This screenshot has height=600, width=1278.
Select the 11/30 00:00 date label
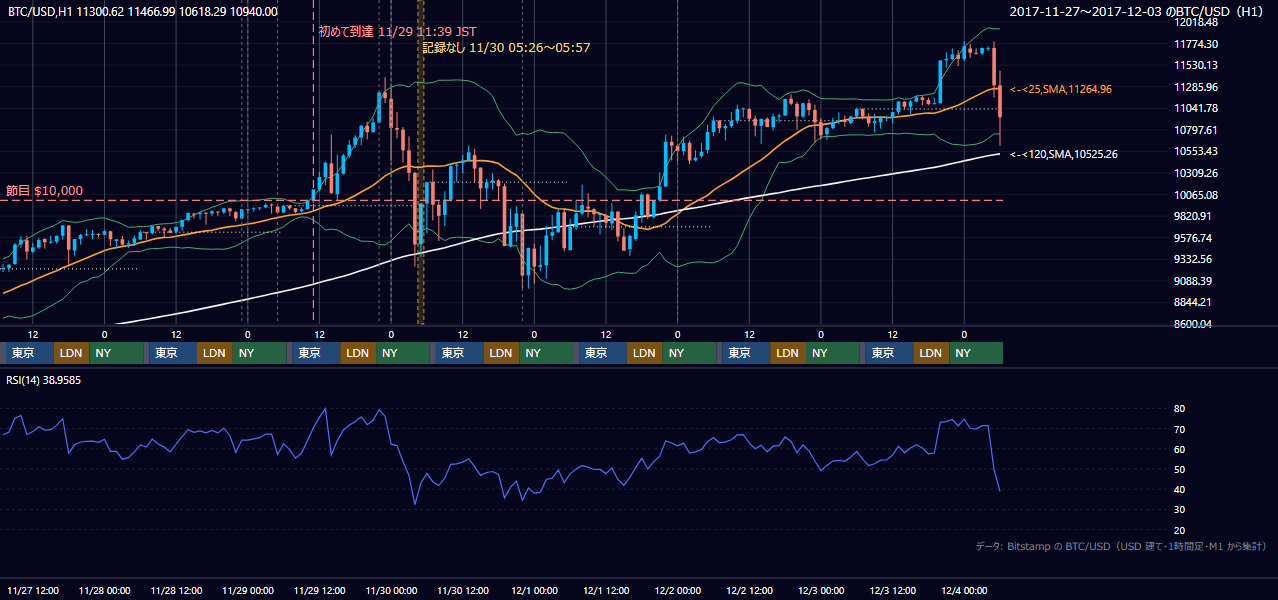[x=391, y=590]
